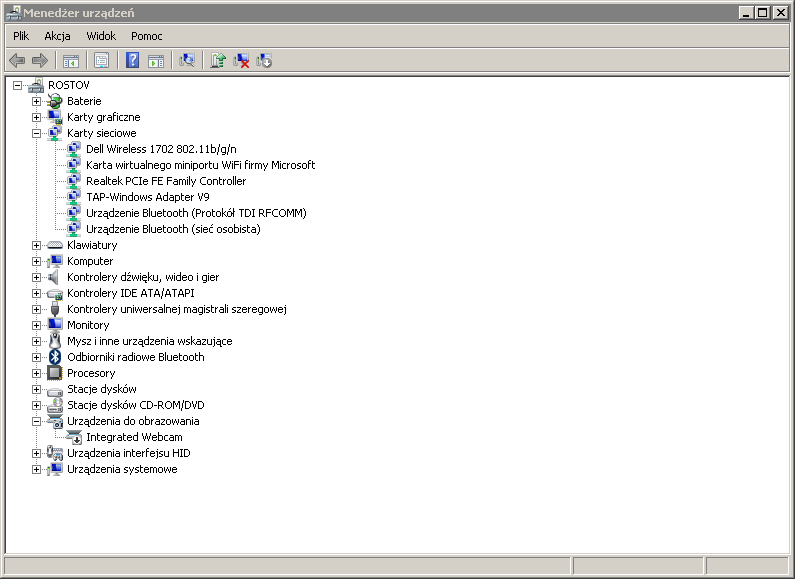Expand the Monitory node
This screenshot has width=795, height=579.
[x=37, y=325]
